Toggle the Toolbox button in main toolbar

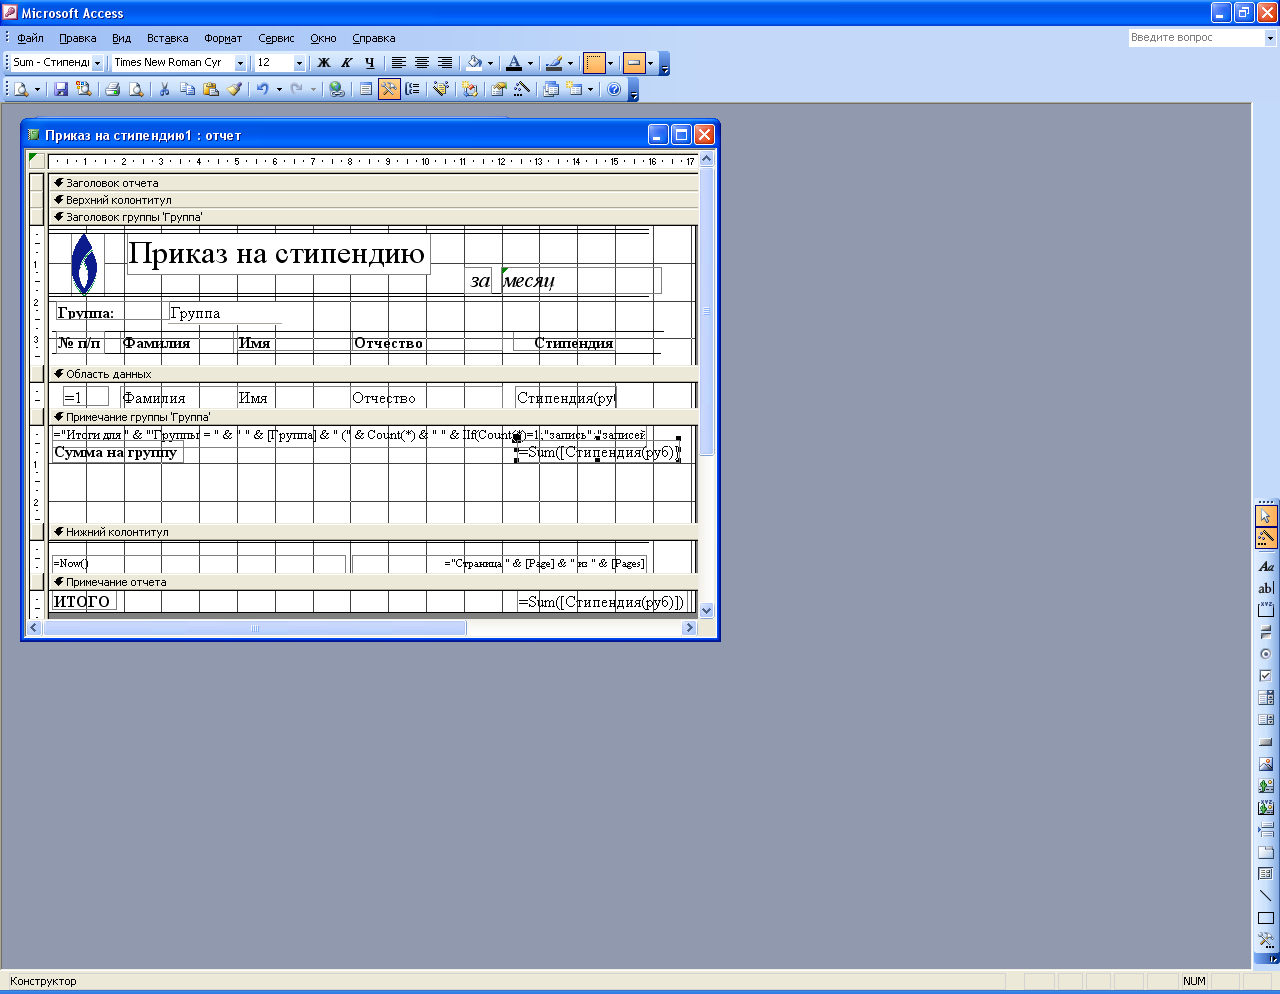click(x=389, y=89)
